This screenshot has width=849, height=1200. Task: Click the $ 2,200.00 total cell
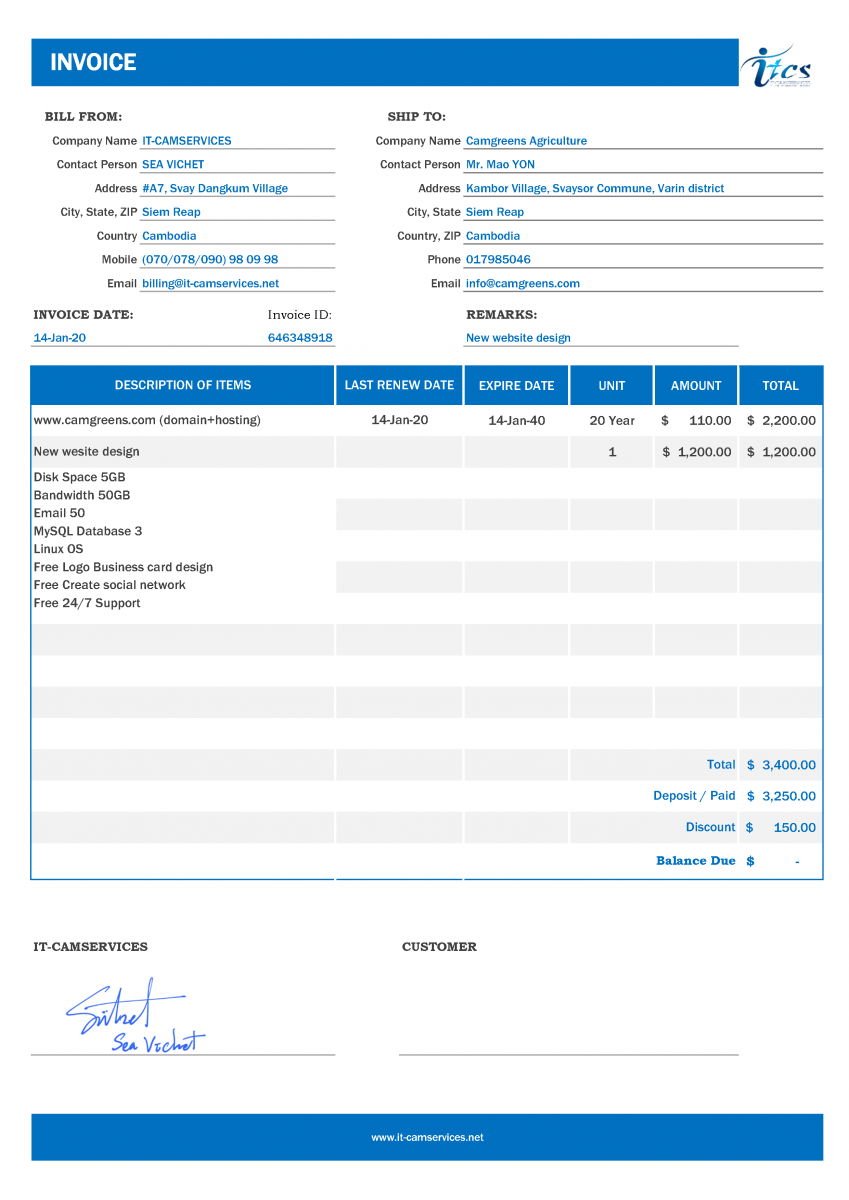coord(781,420)
